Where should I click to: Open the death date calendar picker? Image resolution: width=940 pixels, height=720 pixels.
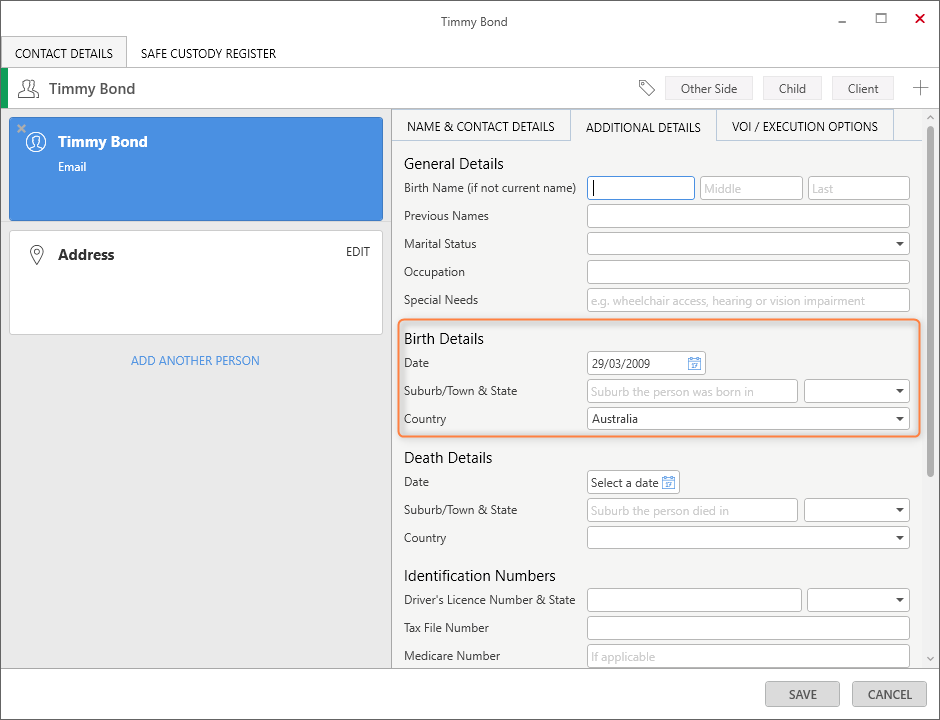669,483
